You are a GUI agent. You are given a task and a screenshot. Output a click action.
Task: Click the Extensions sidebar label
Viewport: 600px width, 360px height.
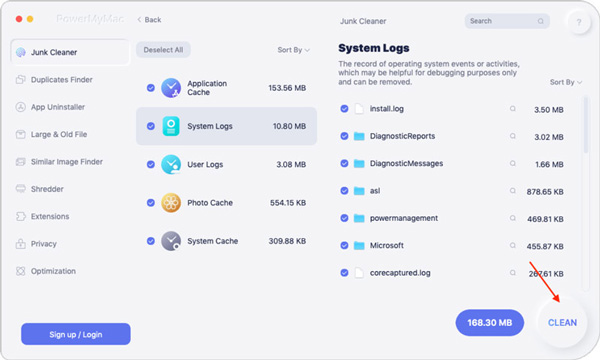pos(50,217)
